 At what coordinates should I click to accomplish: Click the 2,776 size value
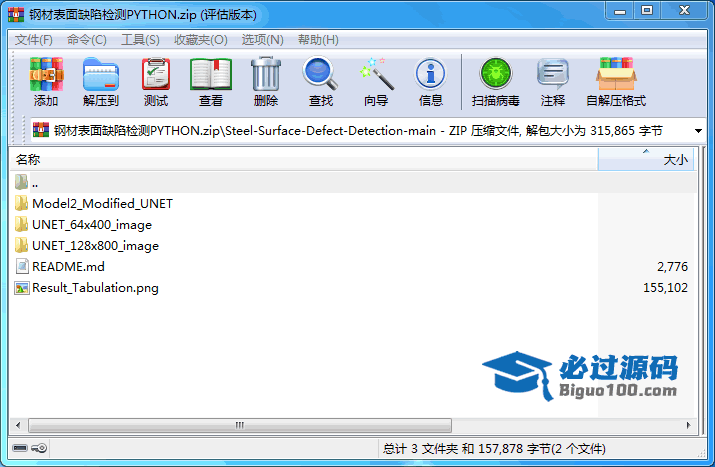(x=672, y=266)
